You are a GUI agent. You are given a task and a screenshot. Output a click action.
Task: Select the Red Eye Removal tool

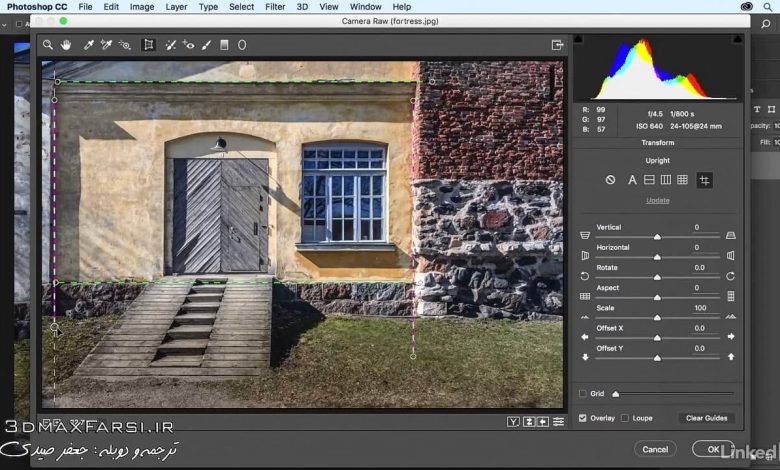tap(188, 45)
